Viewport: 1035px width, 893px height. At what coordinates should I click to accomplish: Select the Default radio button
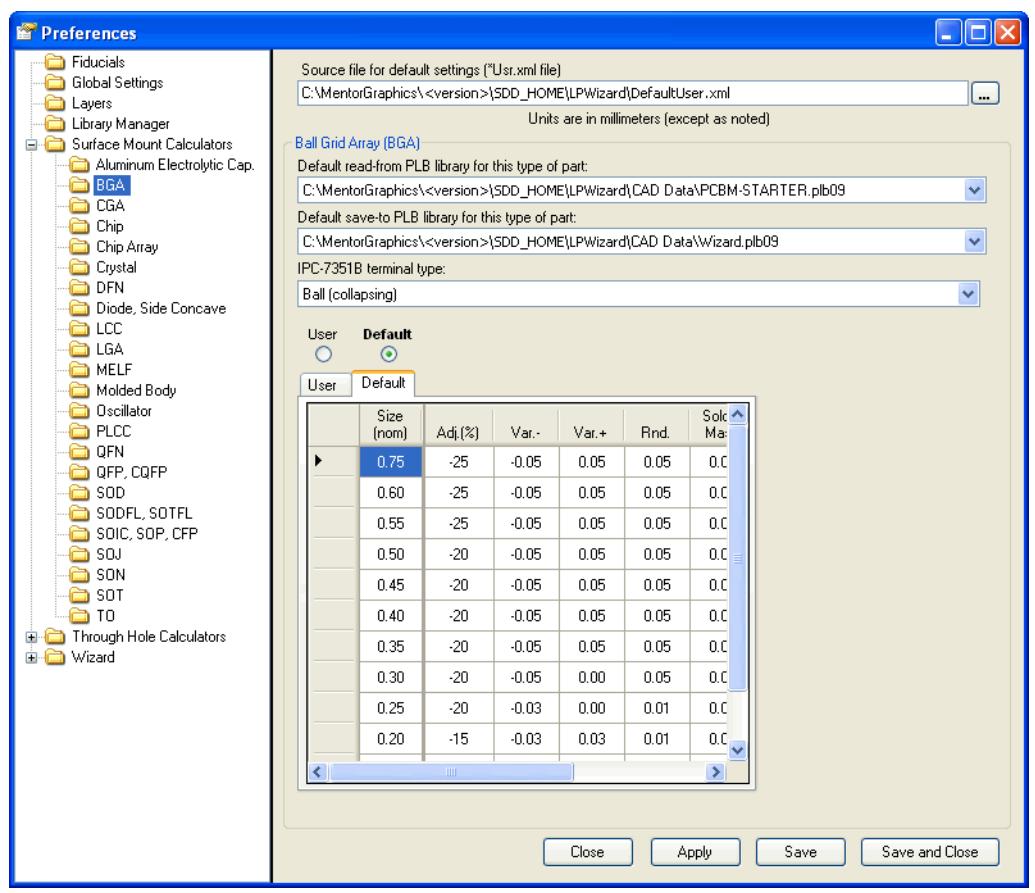[389, 354]
